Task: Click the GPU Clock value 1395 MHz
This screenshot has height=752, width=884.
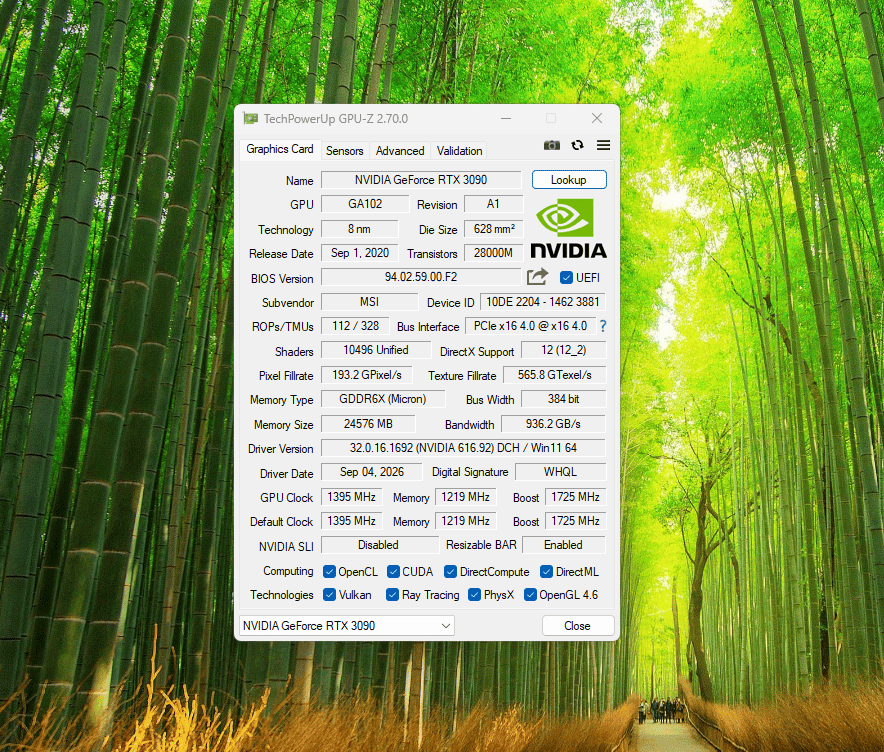Action: [x=352, y=497]
